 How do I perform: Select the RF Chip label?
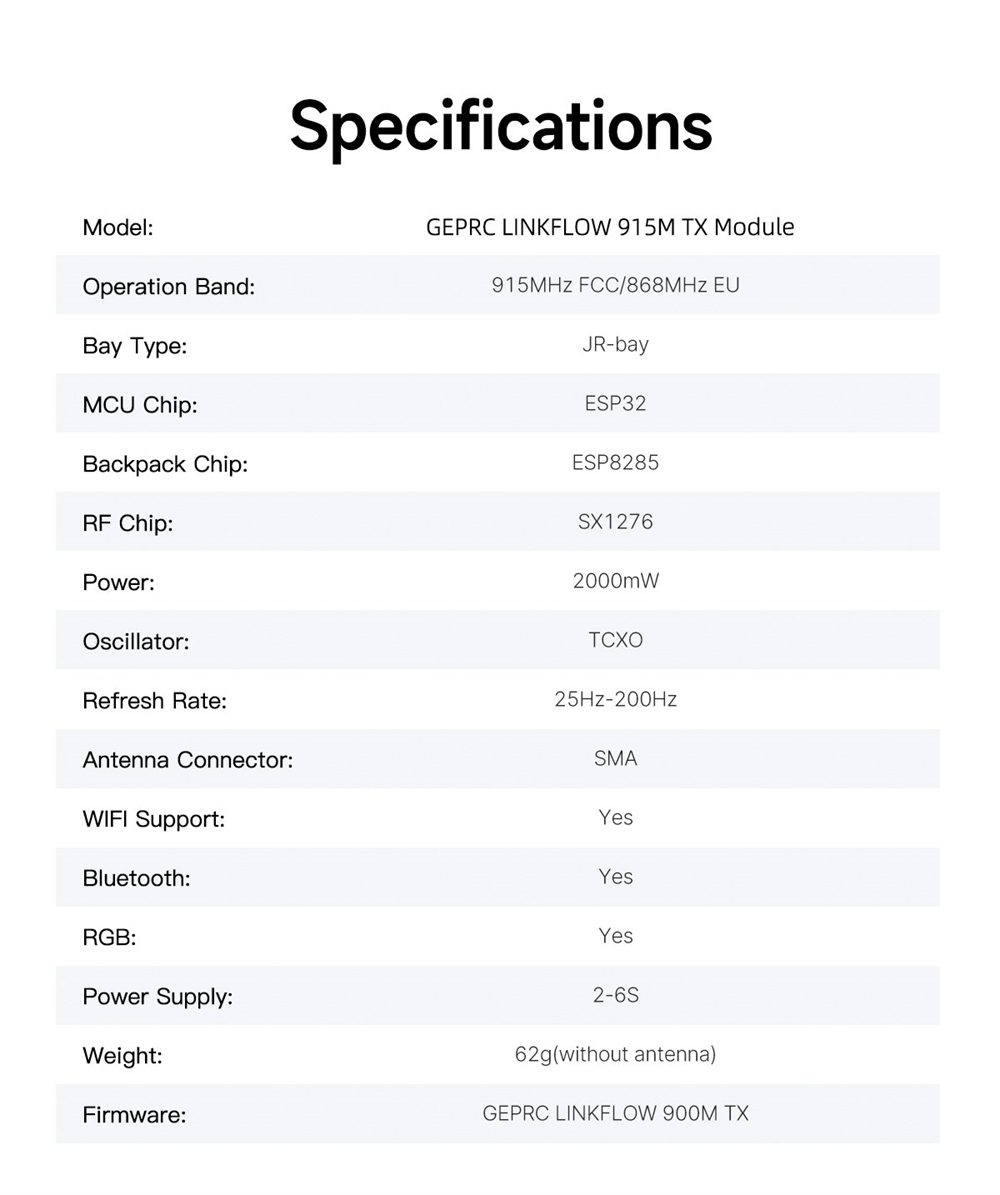coord(127,523)
